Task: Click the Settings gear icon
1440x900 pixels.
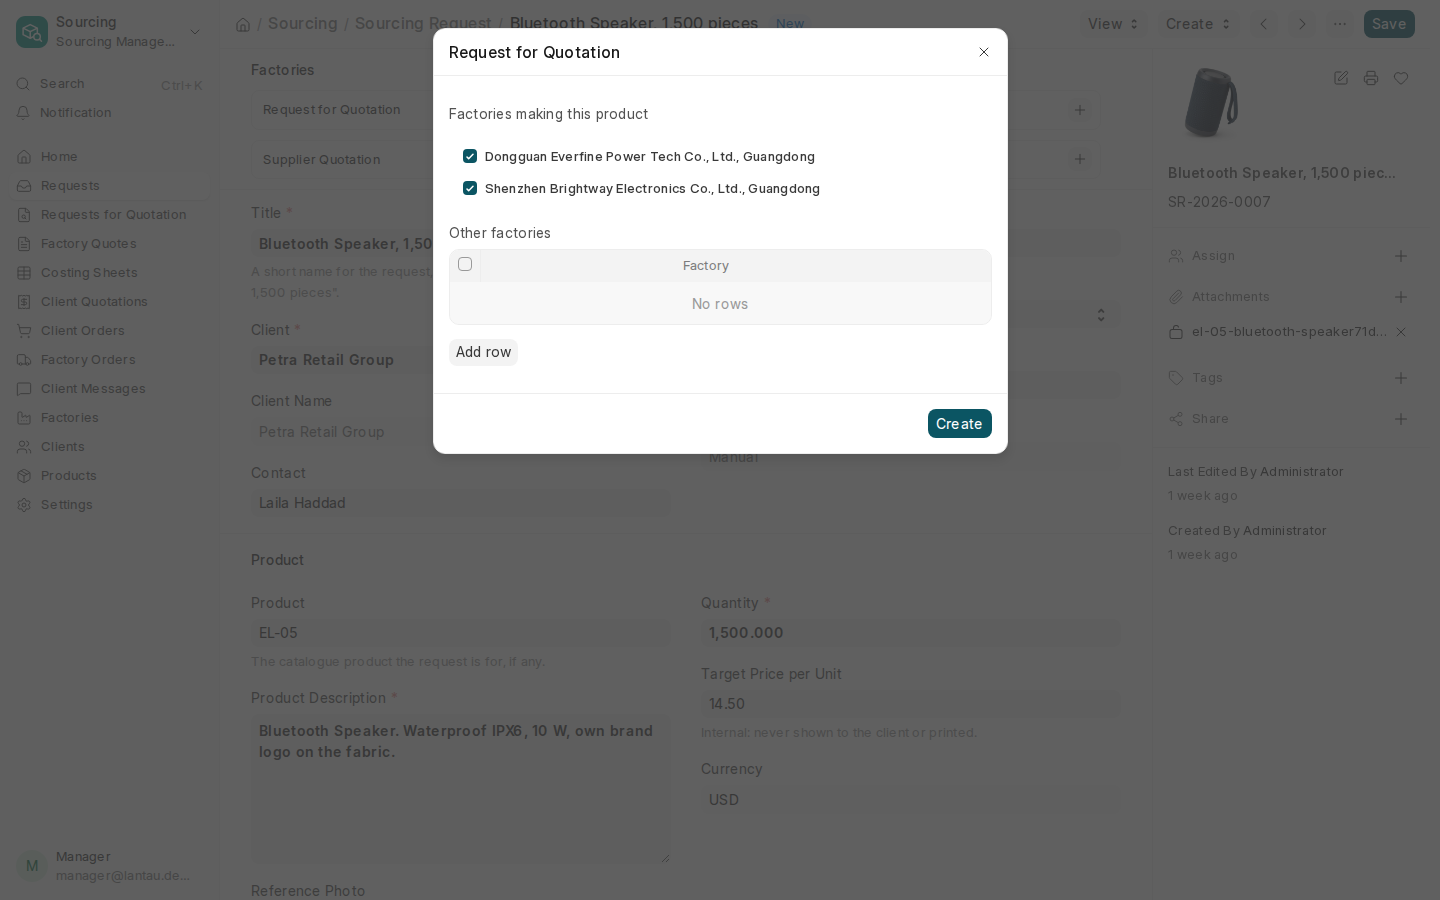Action: tap(24, 505)
